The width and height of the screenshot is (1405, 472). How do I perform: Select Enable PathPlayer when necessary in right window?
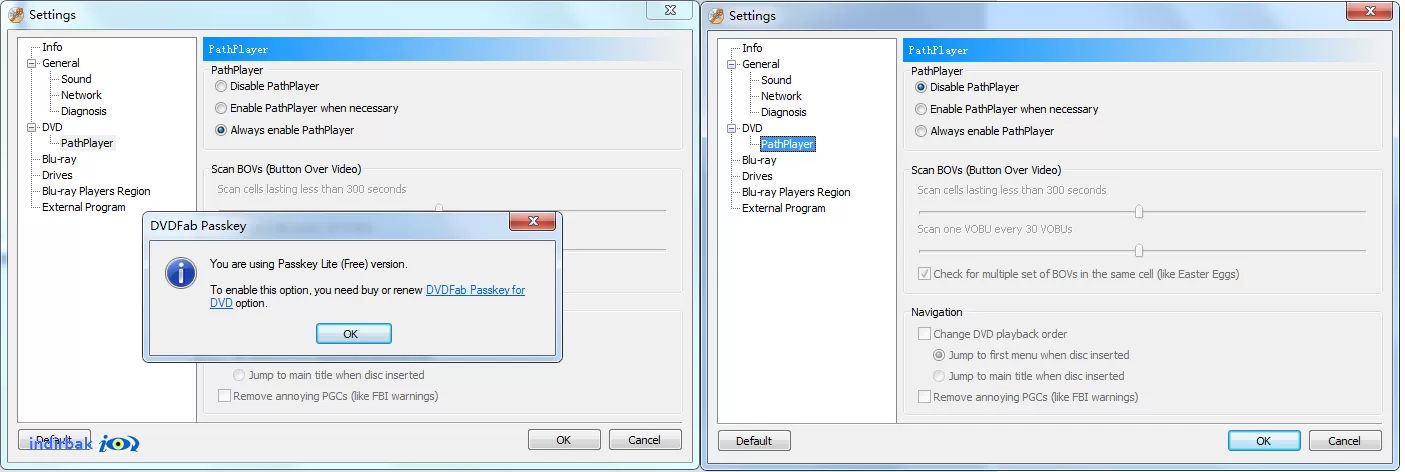1006,109
